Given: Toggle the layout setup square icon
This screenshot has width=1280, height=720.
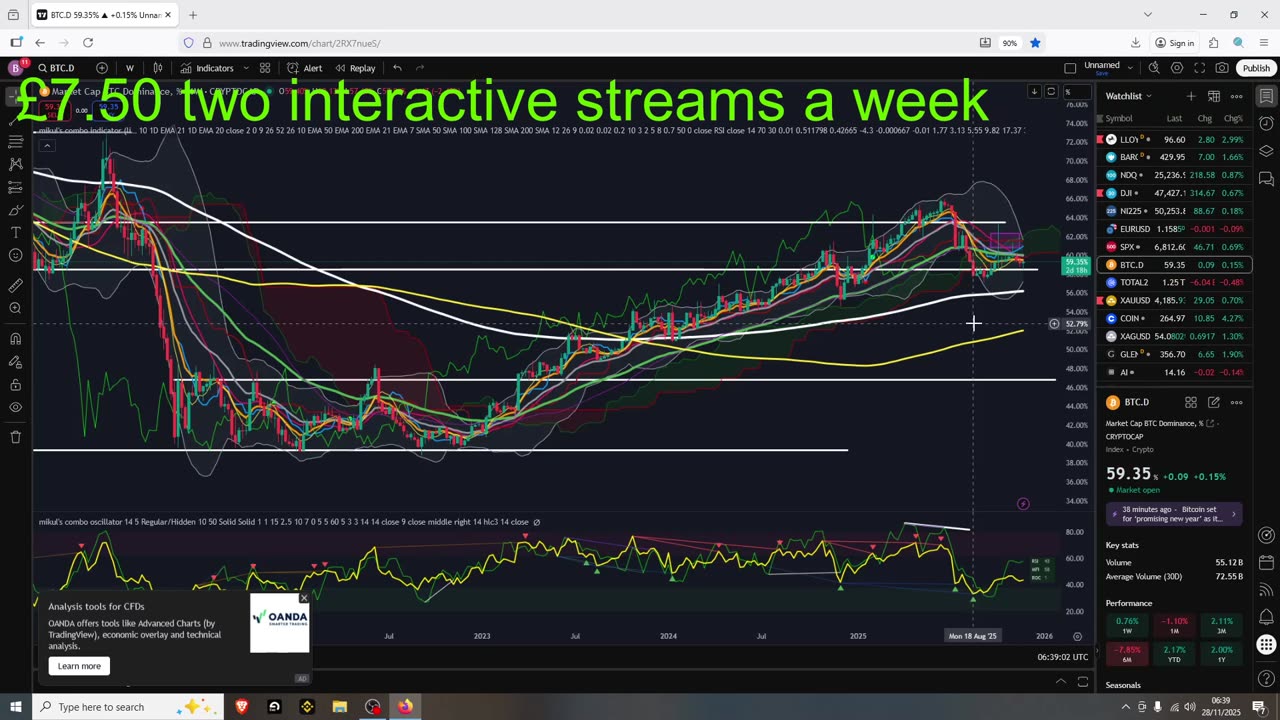Looking at the screenshot, I should coord(1070,68).
